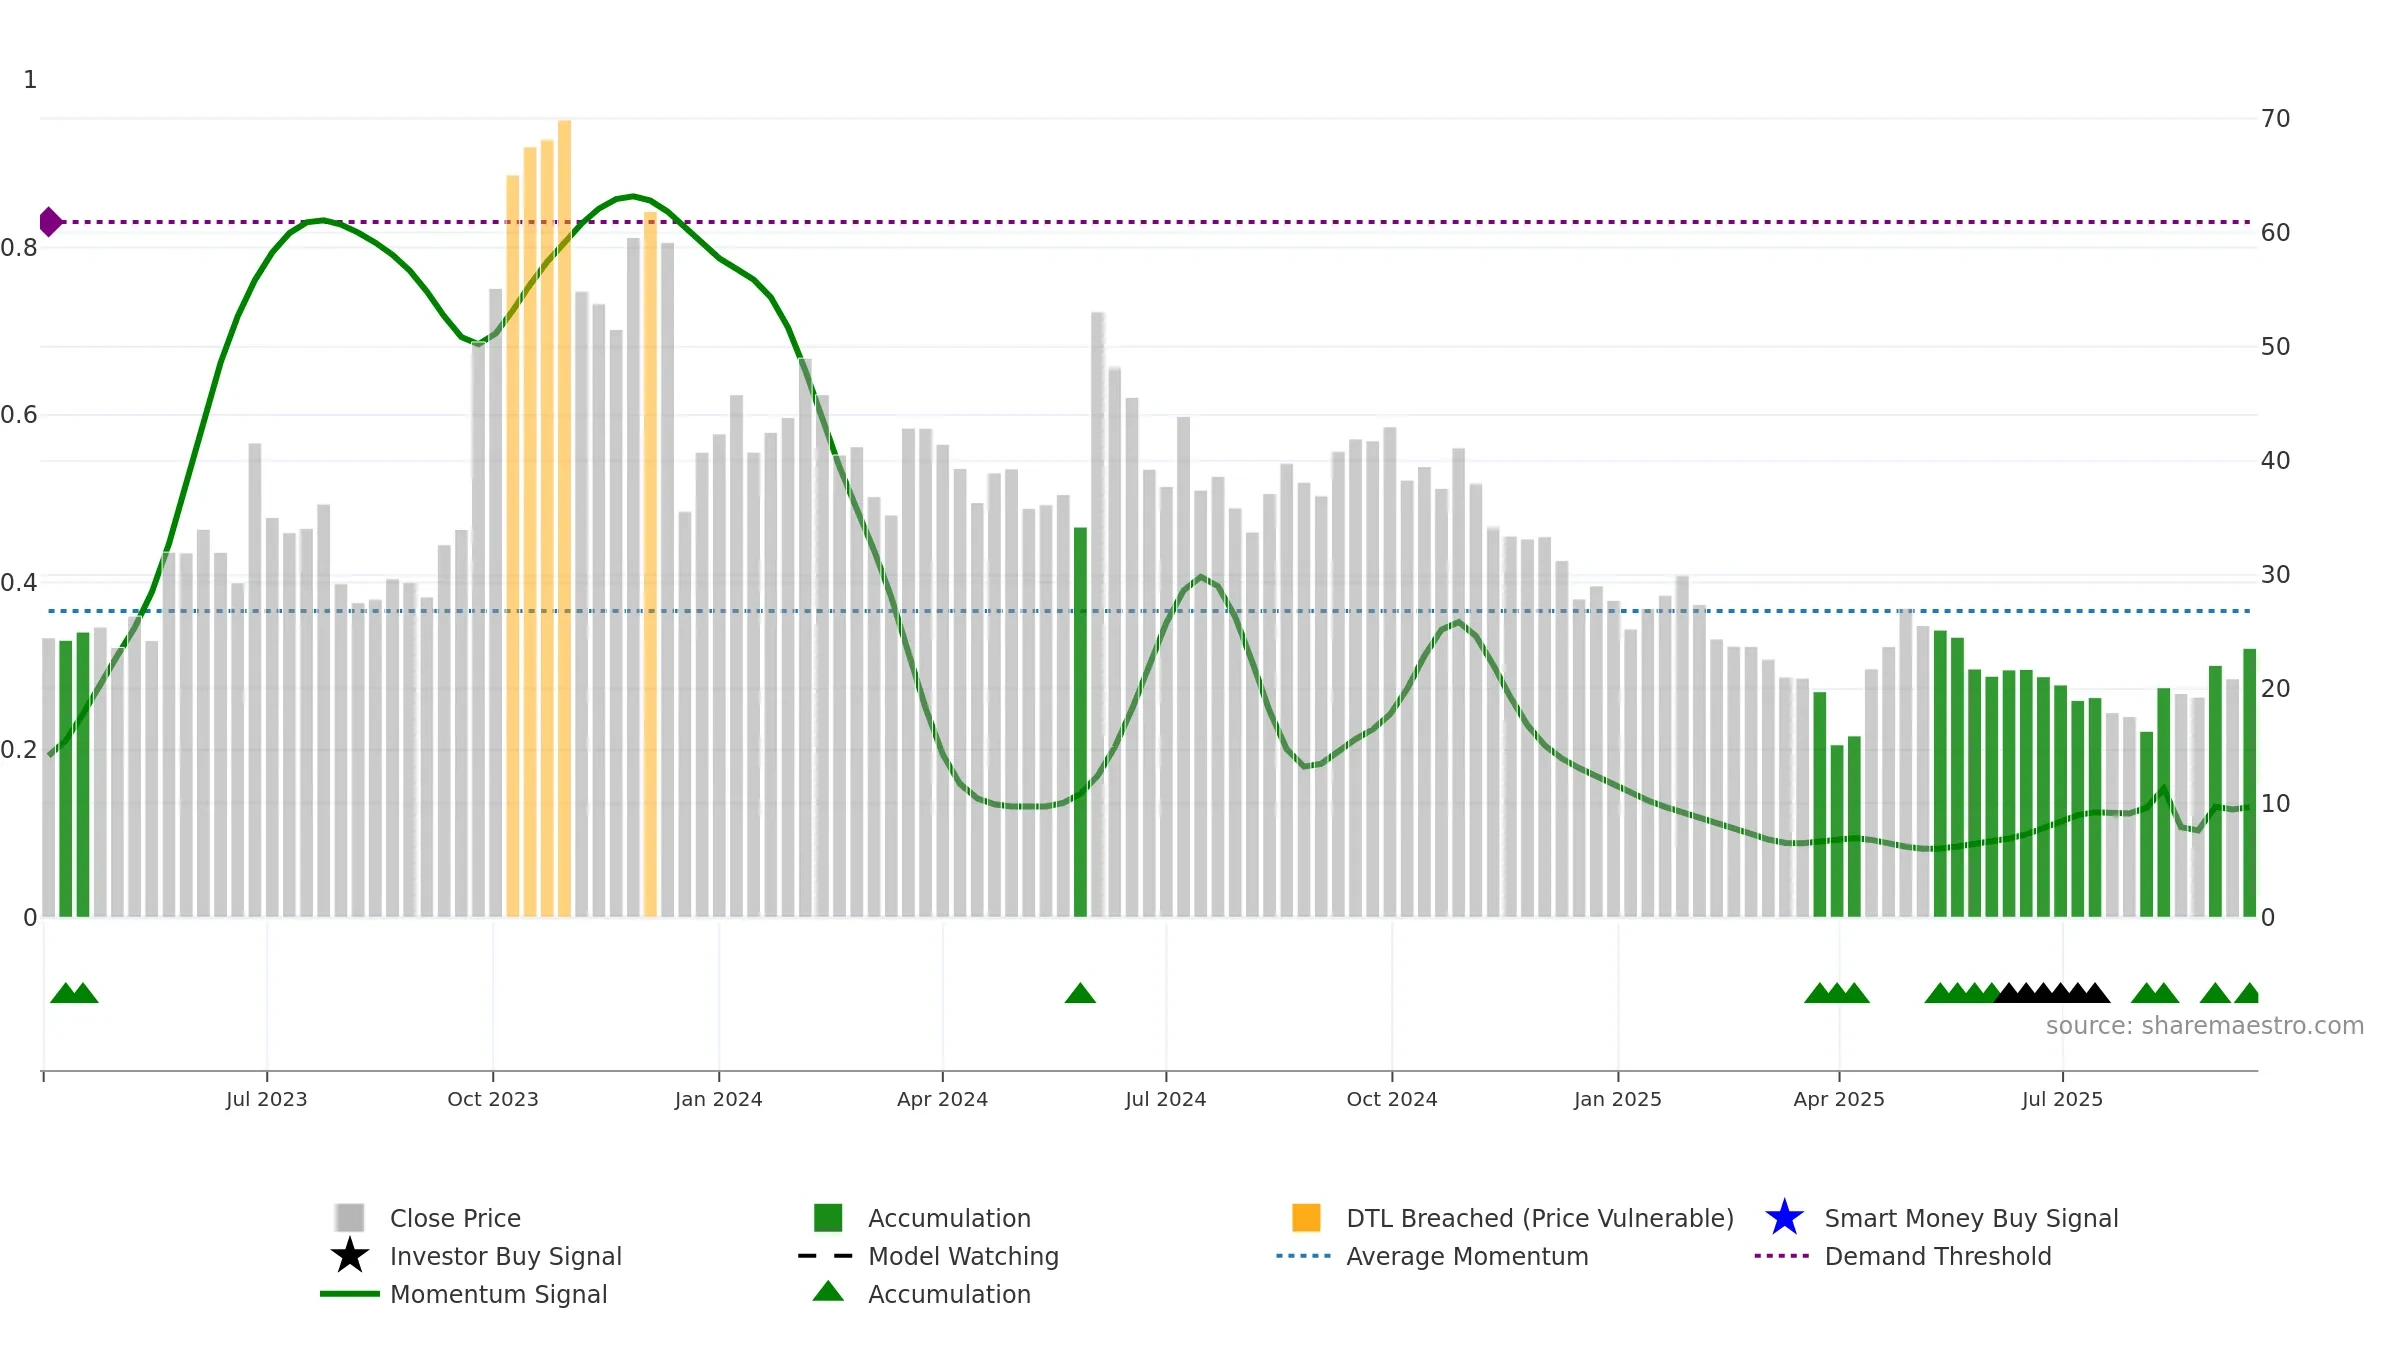Viewport: 2400px width, 1350px height.
Task: Click the Oct 2023 axis label
Action: (493, 1099)
